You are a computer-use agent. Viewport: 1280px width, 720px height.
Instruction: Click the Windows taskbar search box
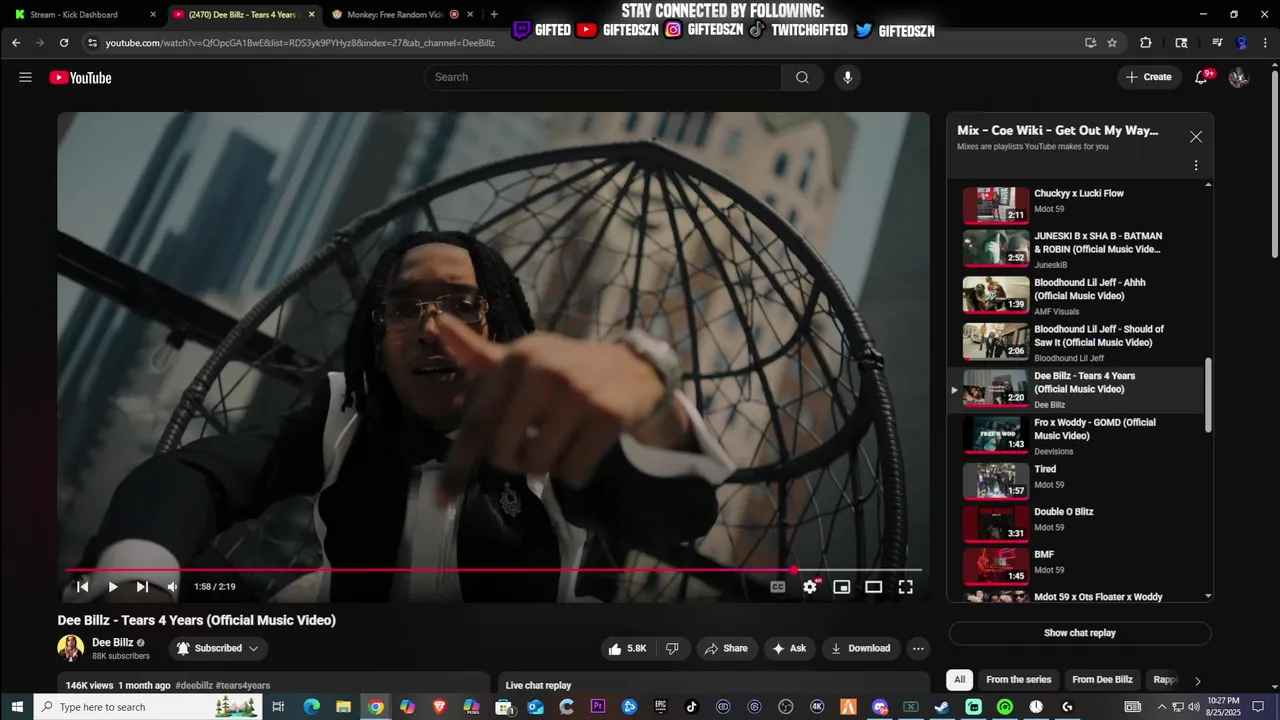148,707
